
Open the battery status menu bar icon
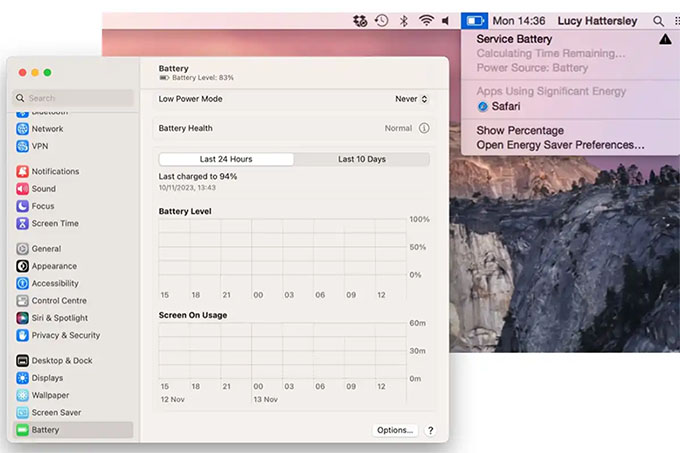[x=474, y=20]
